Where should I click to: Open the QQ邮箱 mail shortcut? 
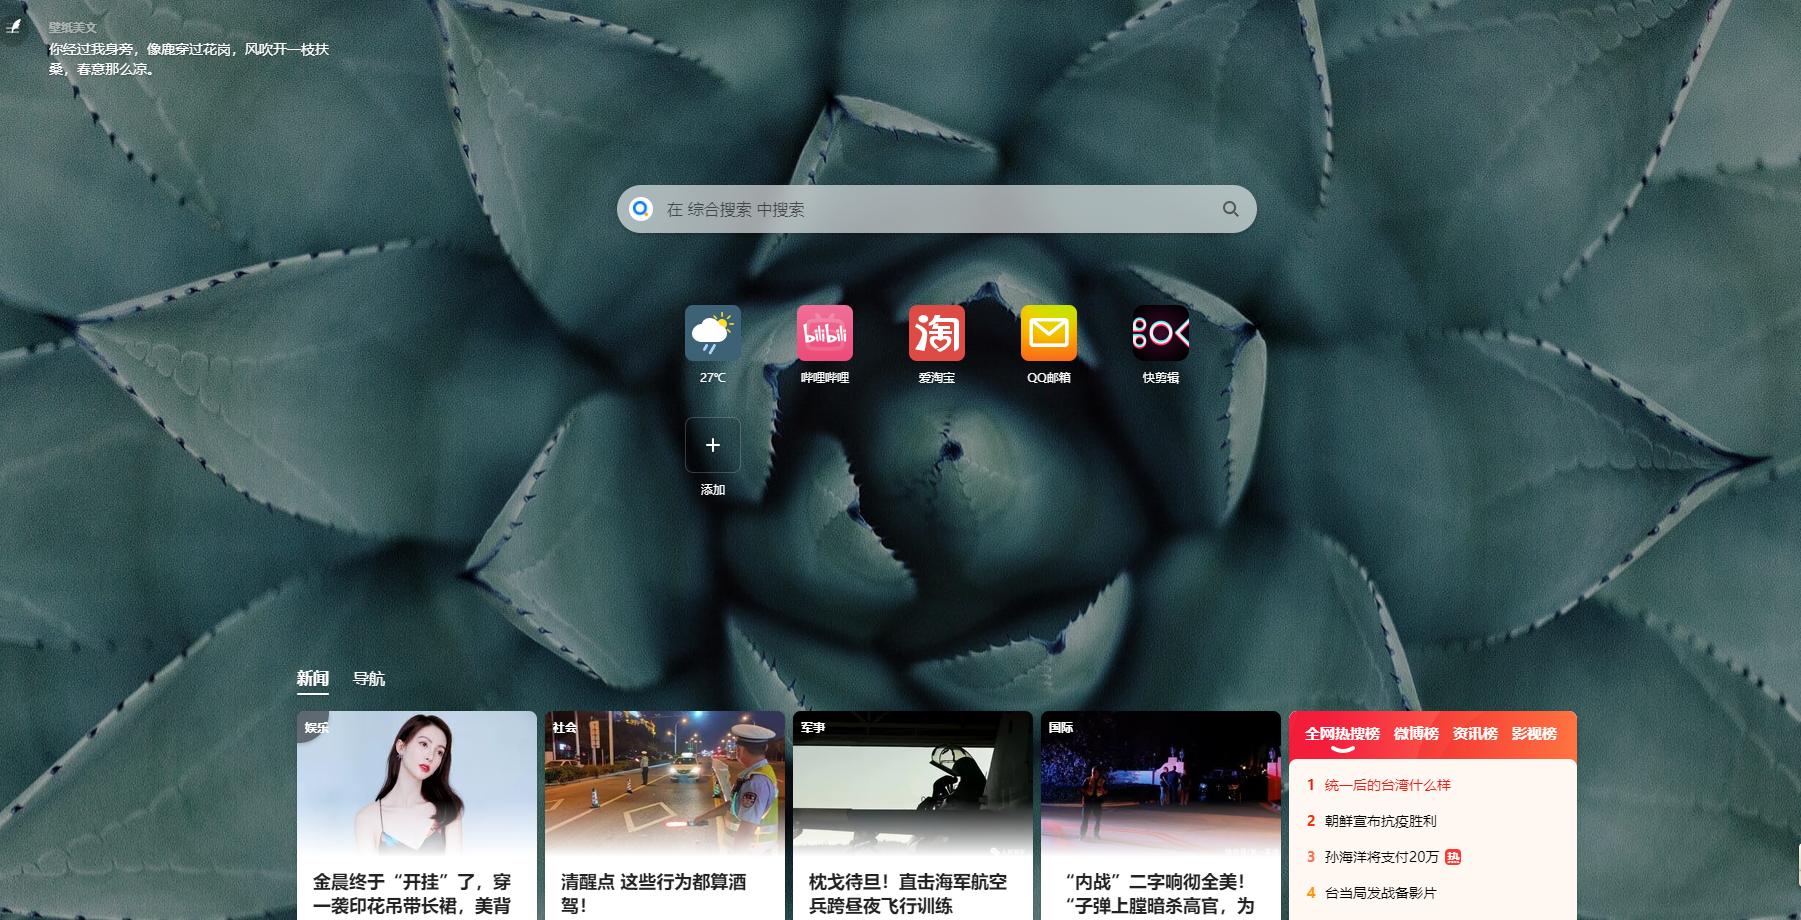click(x=1049, y=333)
